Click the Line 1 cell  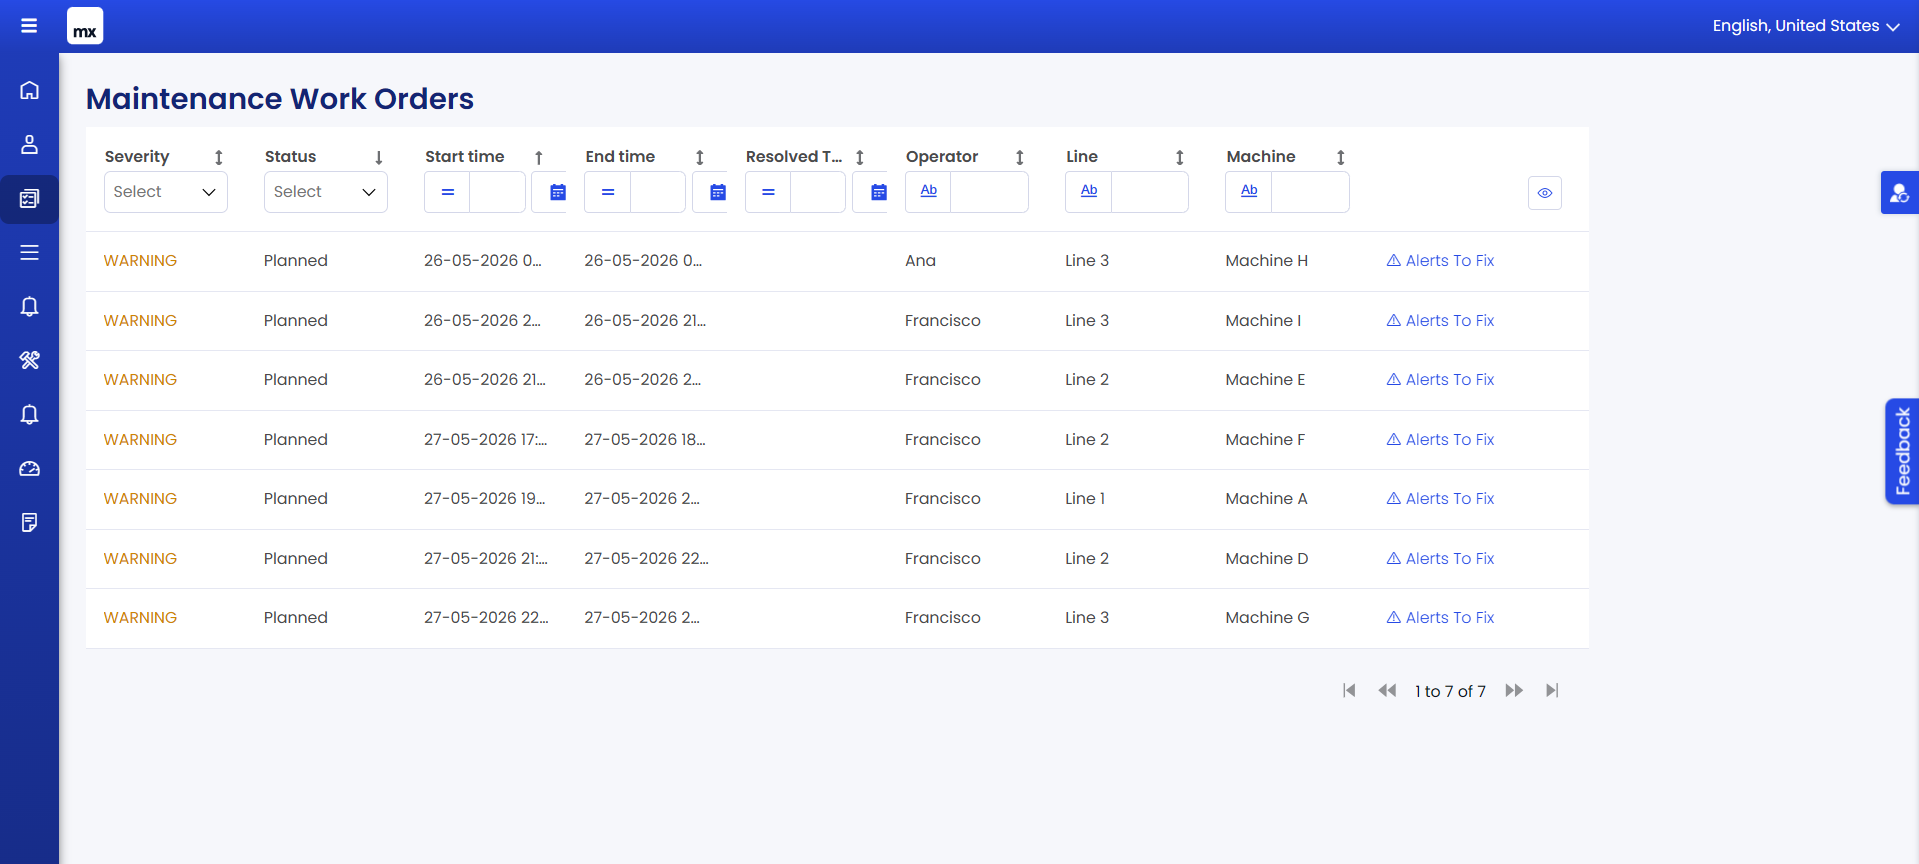pos(1085,499)
